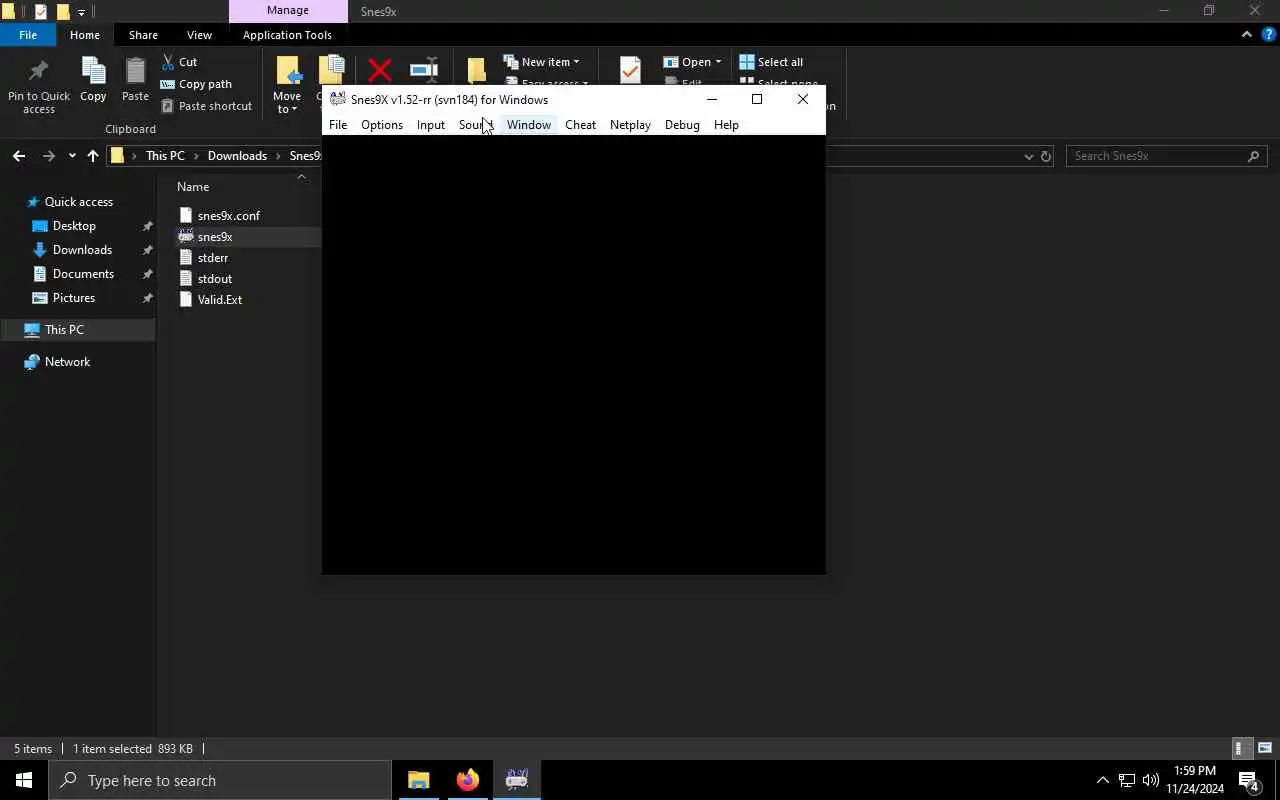Image resolution: width=1280 pixels, height=800 pixels.
Task: Switch to Application Tools tab
Action: coord(287,35)
